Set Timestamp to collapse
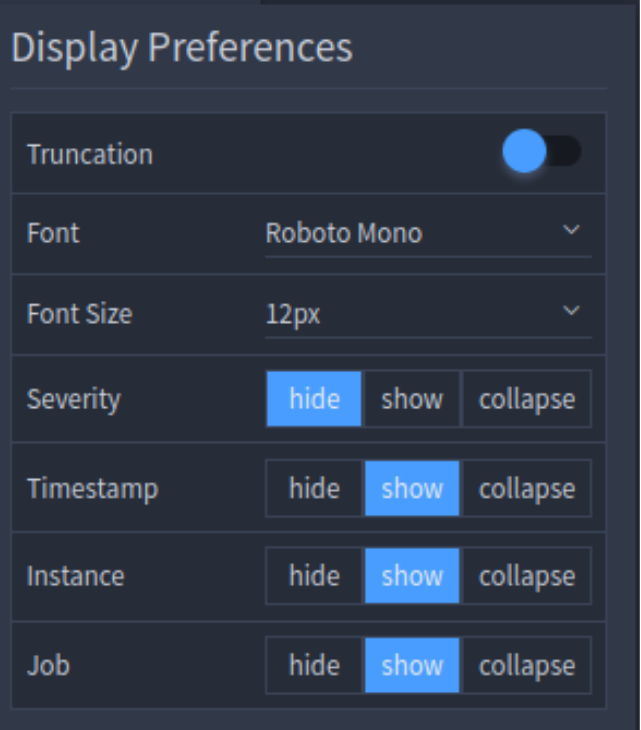This screenshot has height=730, width=641. (527, 488)
